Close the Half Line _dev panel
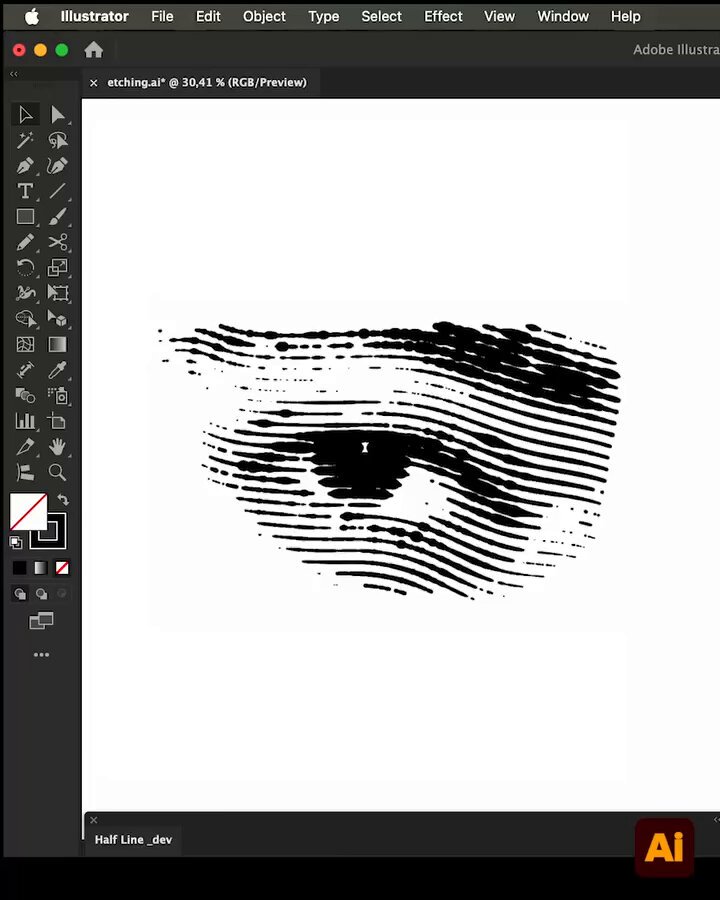Screen dimensions: 720x900 pyautogui.click(x=94, y=820)
